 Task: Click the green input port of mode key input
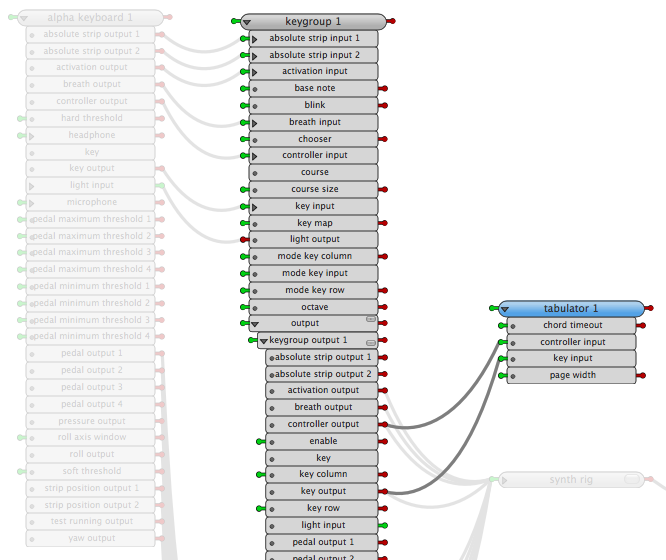[x=244, y=273]
